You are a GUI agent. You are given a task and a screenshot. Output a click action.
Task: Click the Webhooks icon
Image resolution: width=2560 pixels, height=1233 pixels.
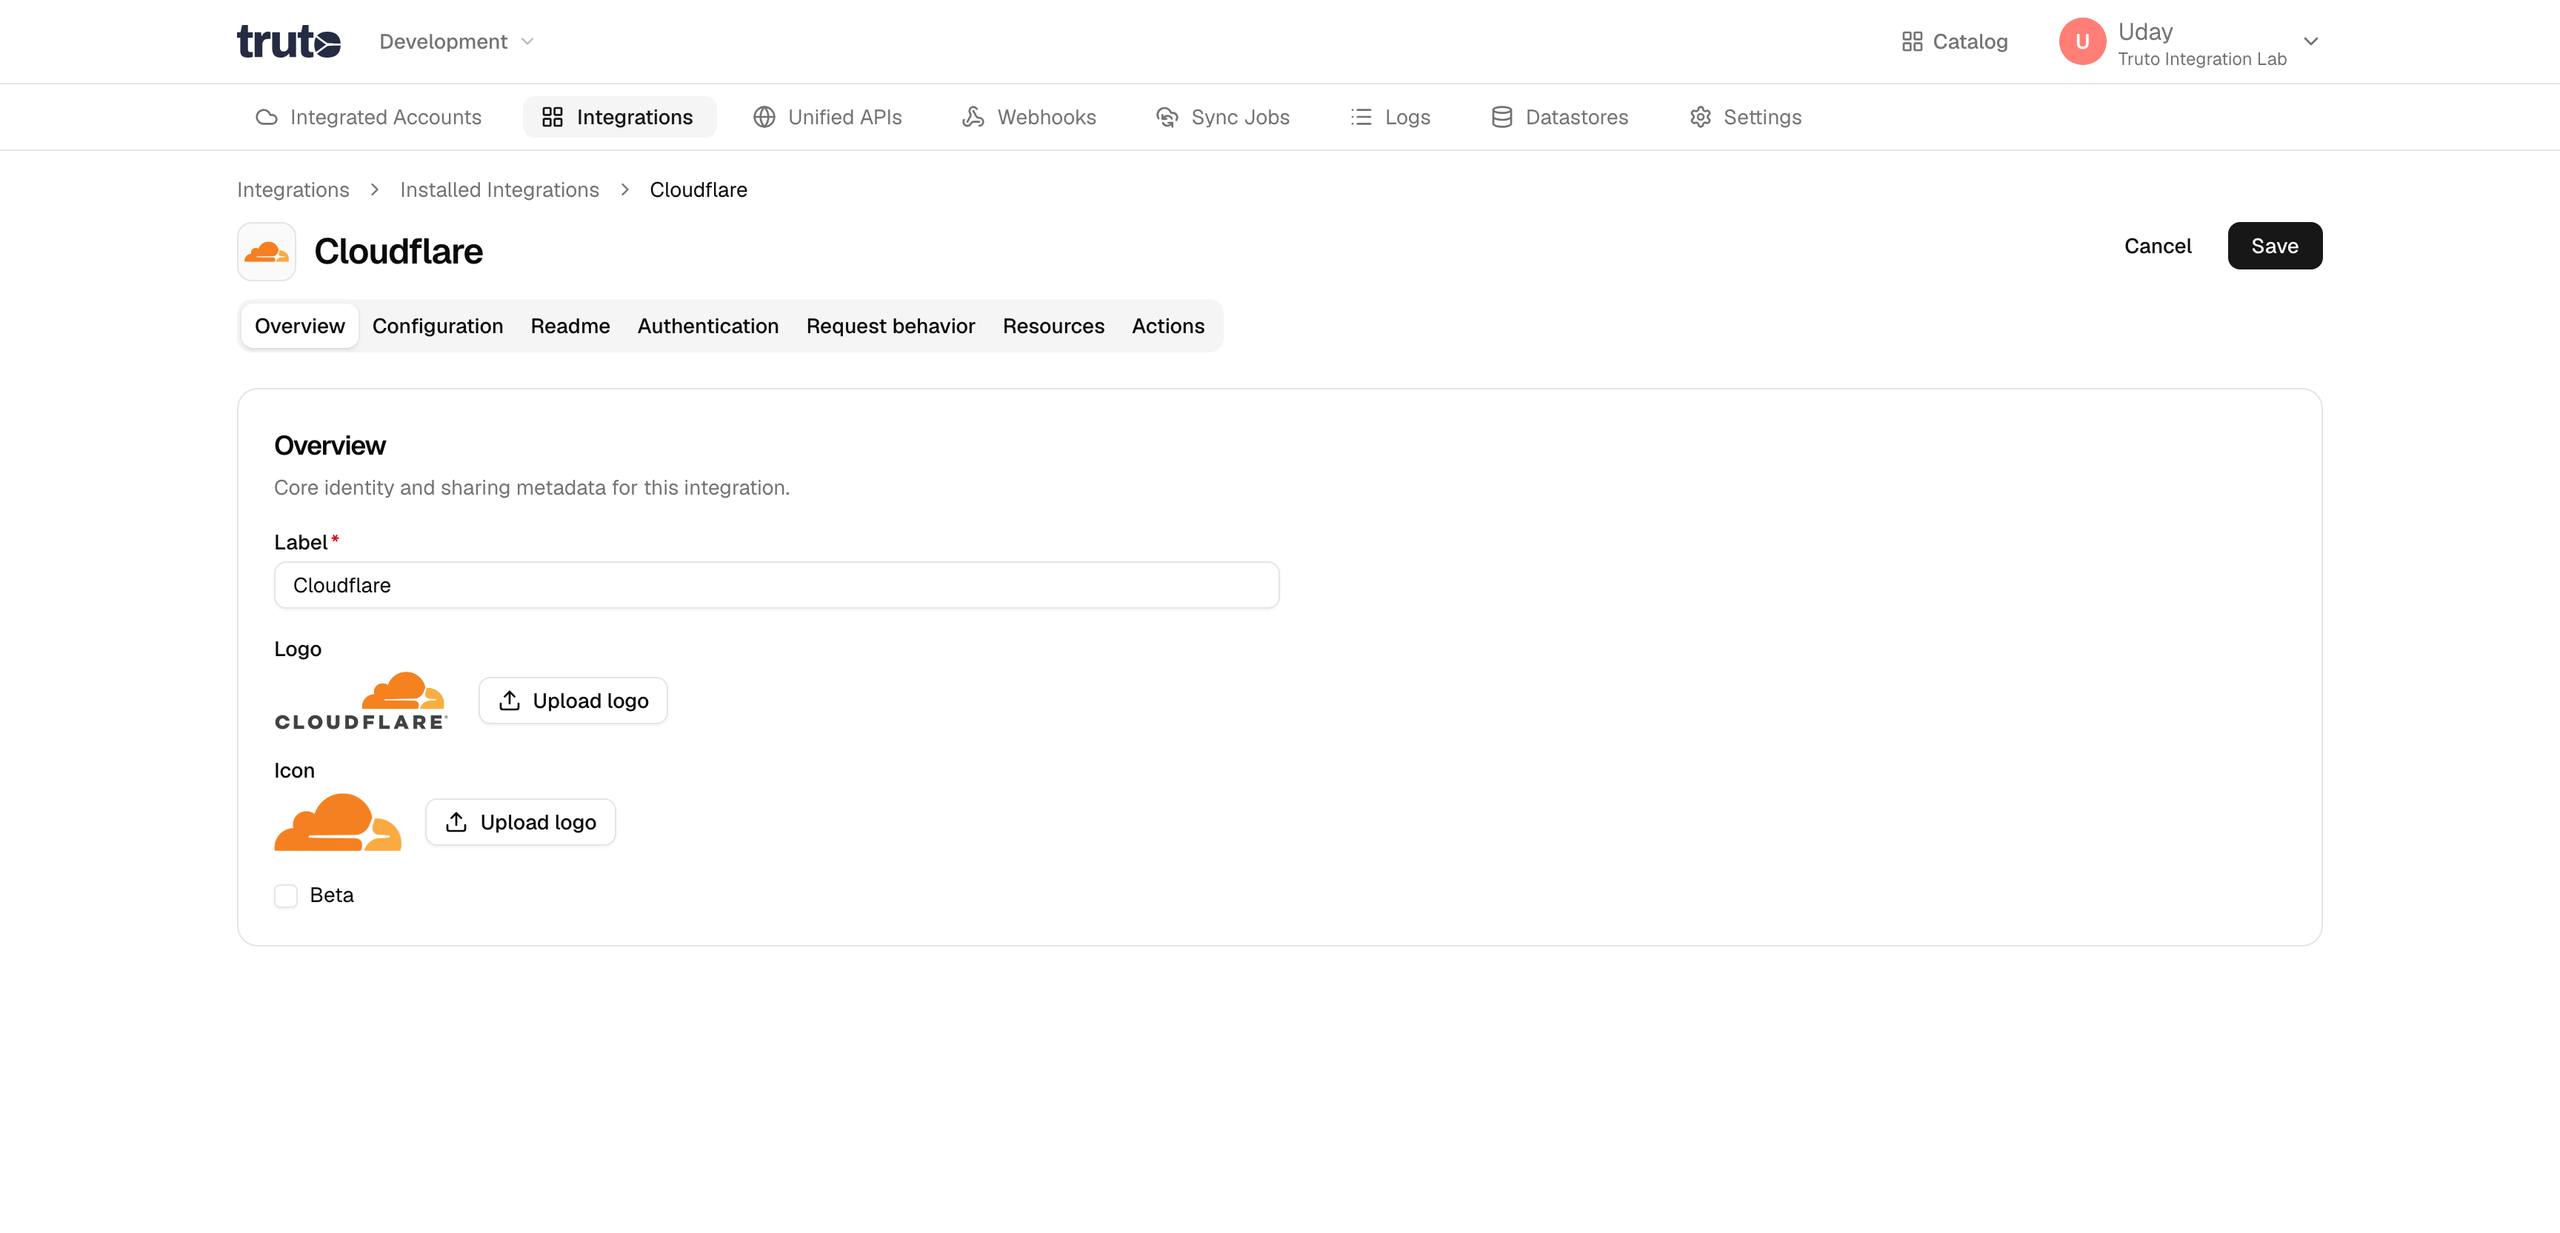click(973, 117)
